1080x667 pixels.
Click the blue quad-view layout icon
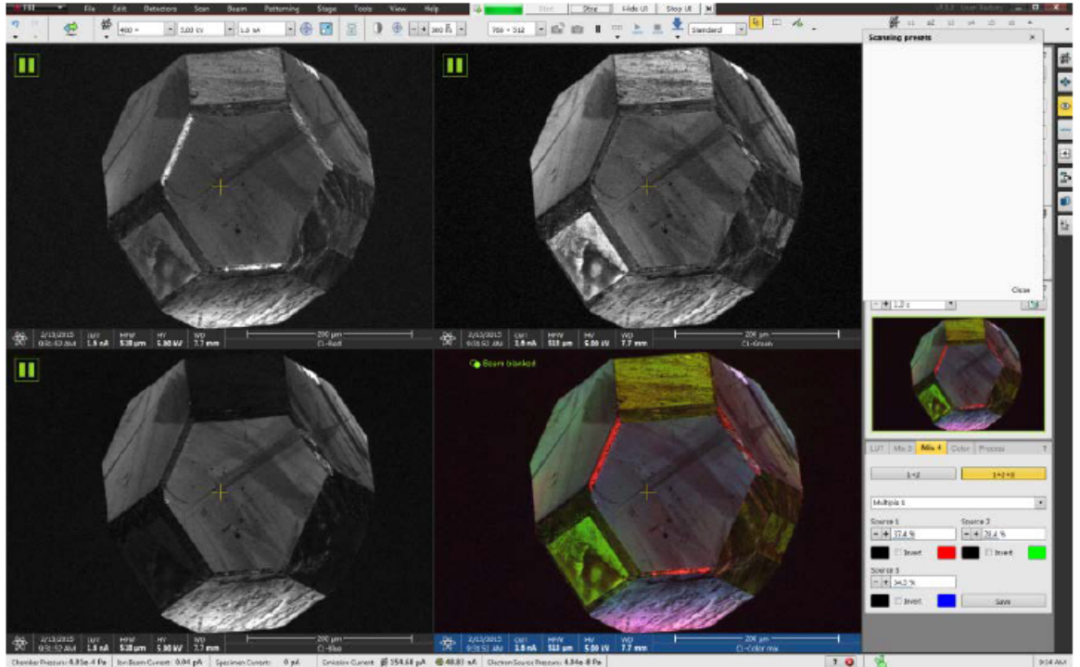(326, 29)
